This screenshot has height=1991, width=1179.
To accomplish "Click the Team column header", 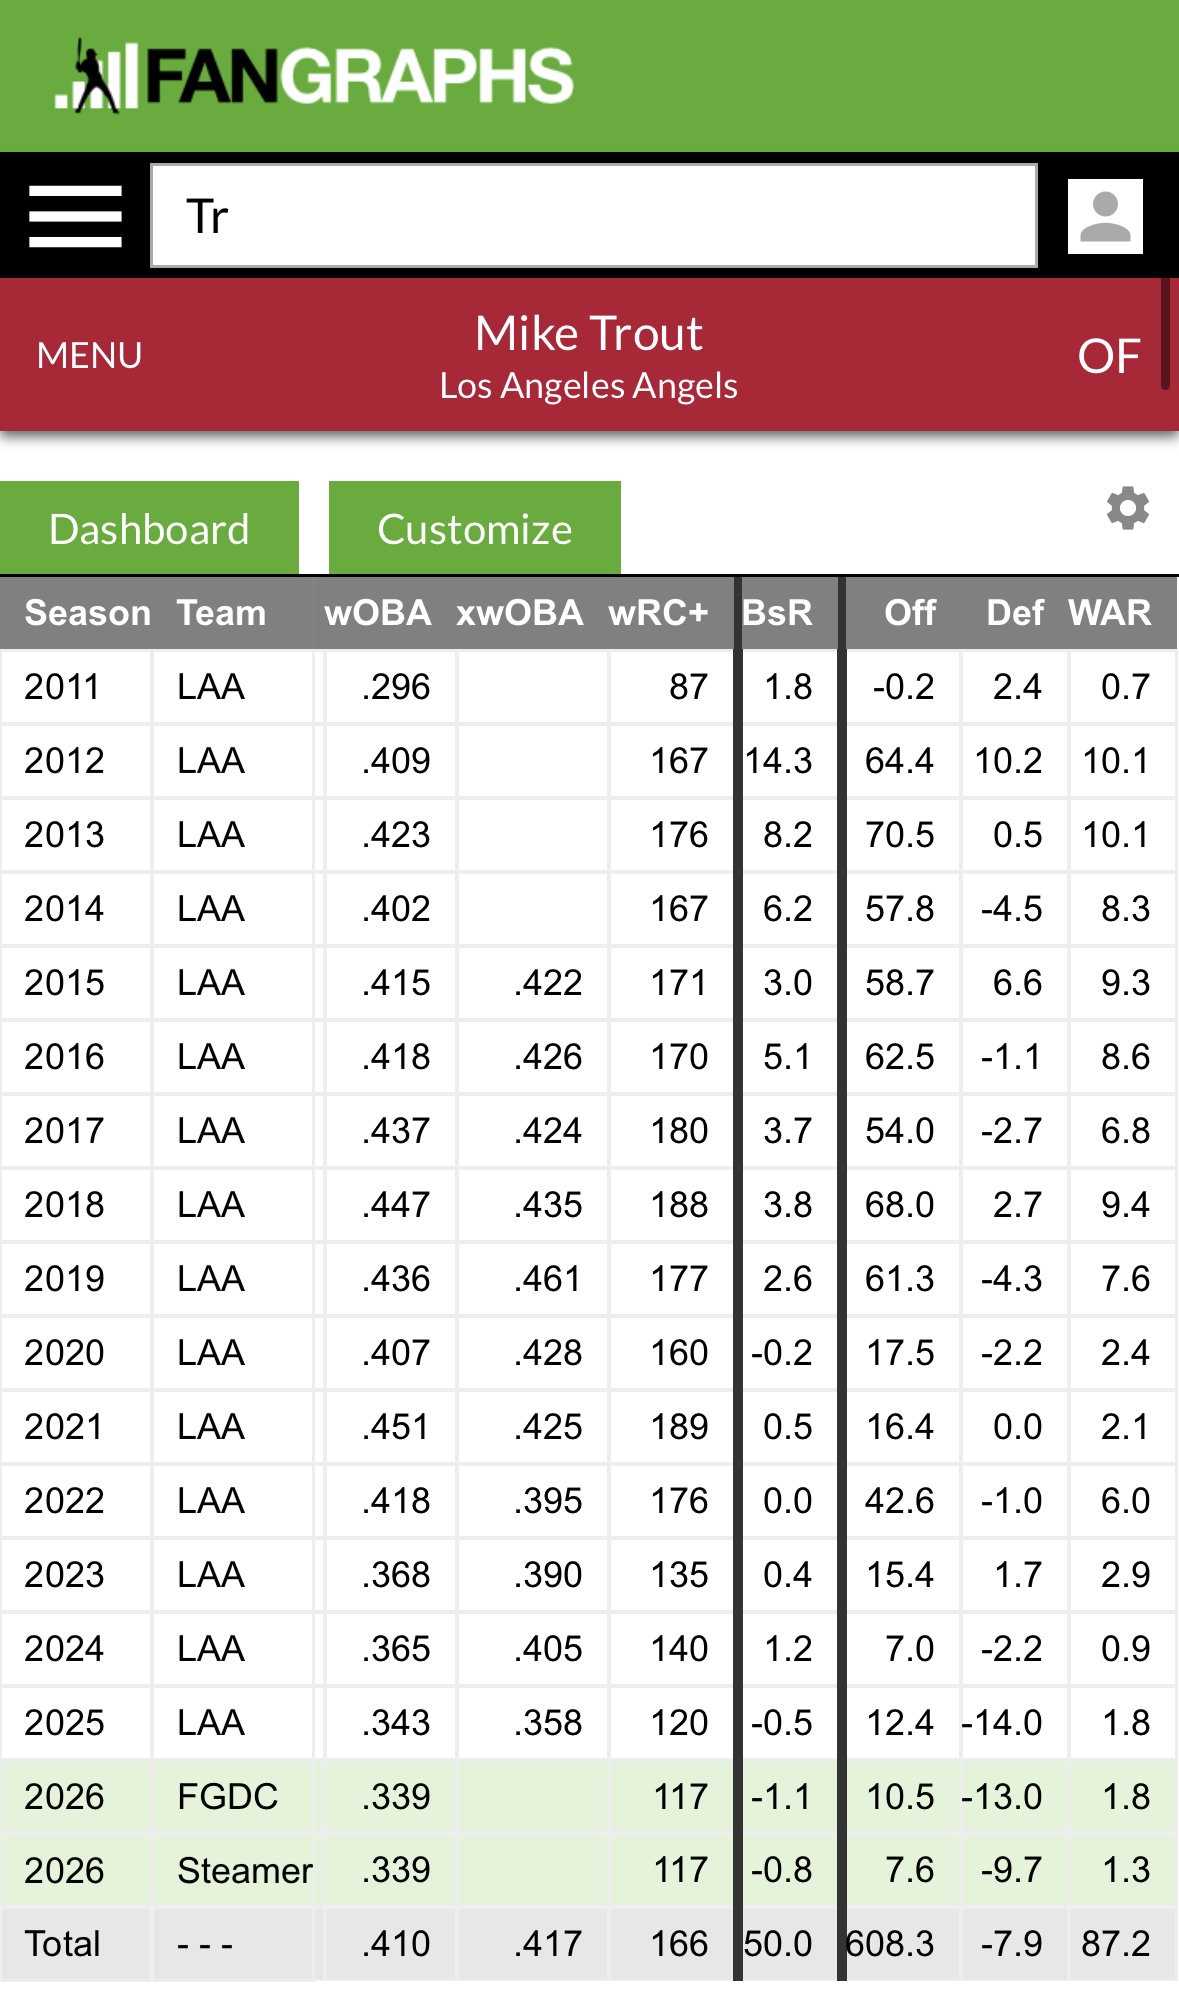I will pyautogui.click(x=221, y=612).
